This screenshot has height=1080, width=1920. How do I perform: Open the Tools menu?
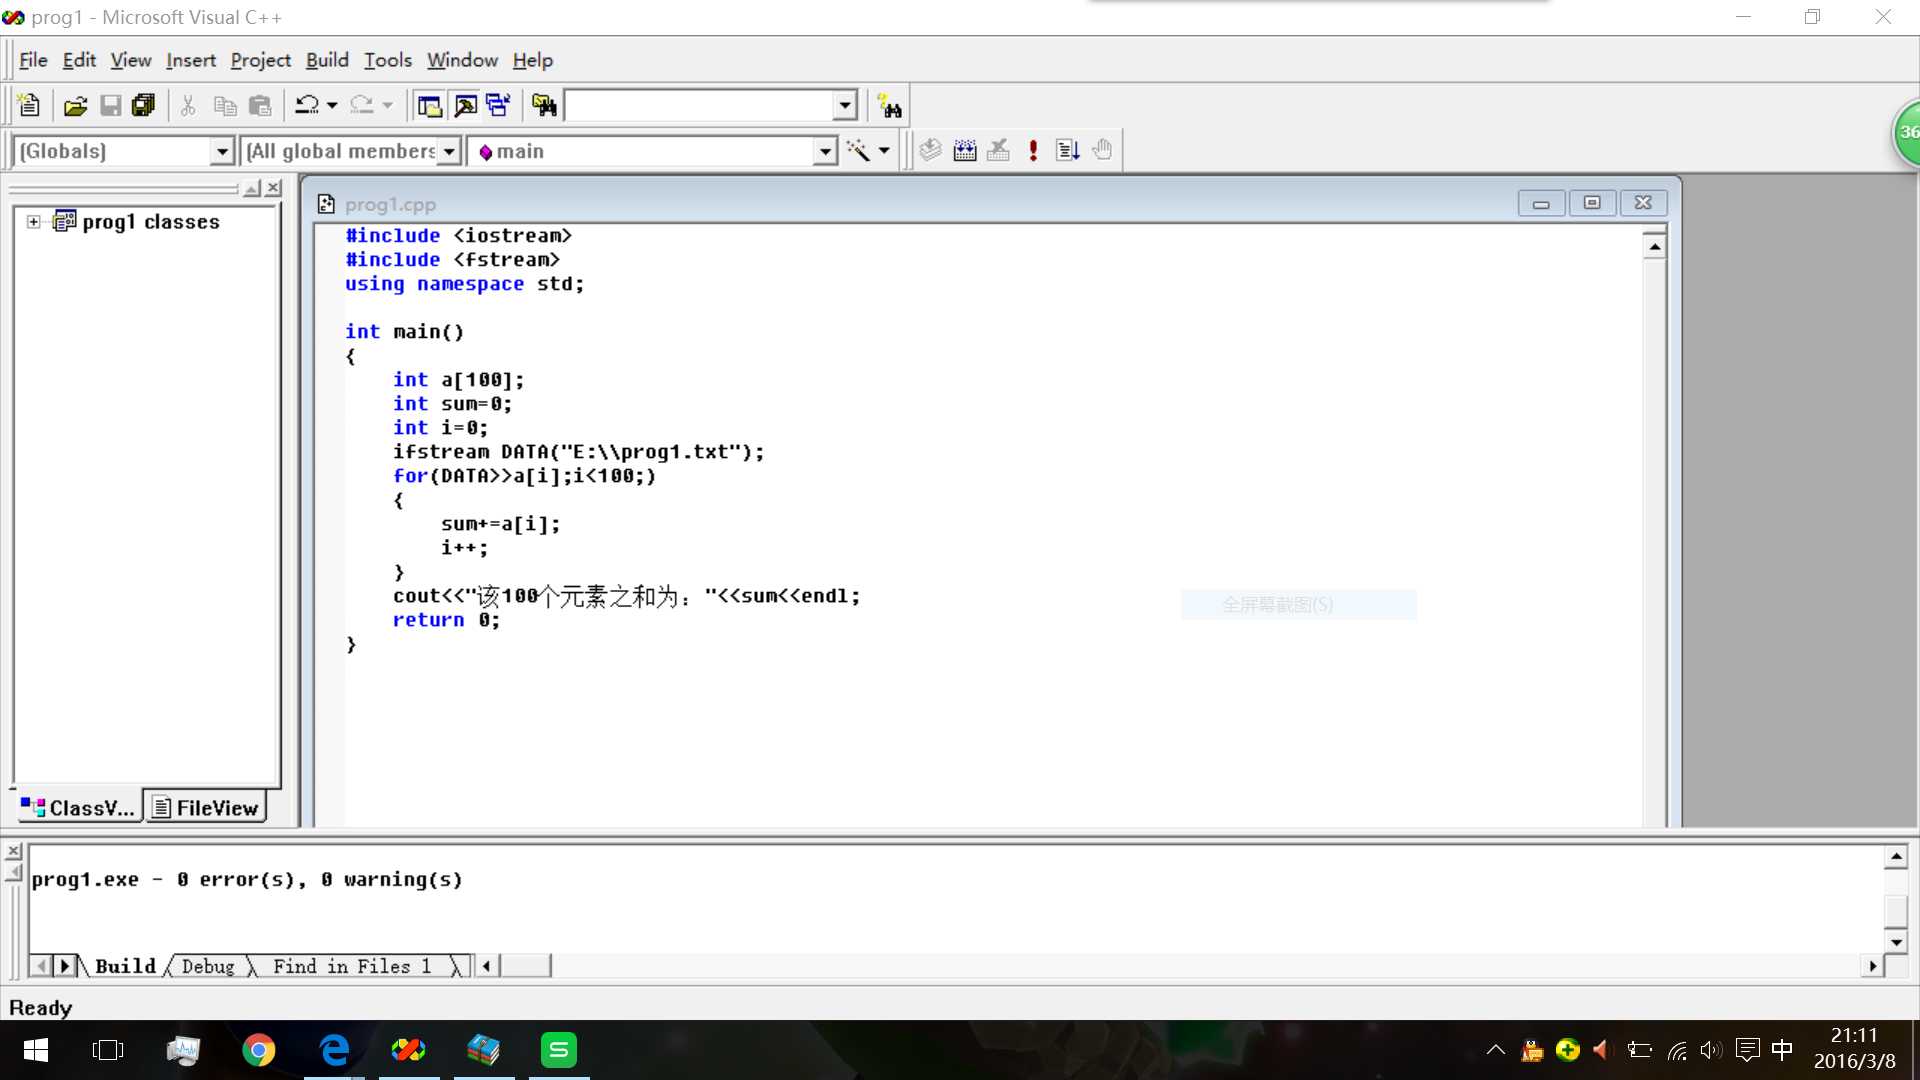388,60
